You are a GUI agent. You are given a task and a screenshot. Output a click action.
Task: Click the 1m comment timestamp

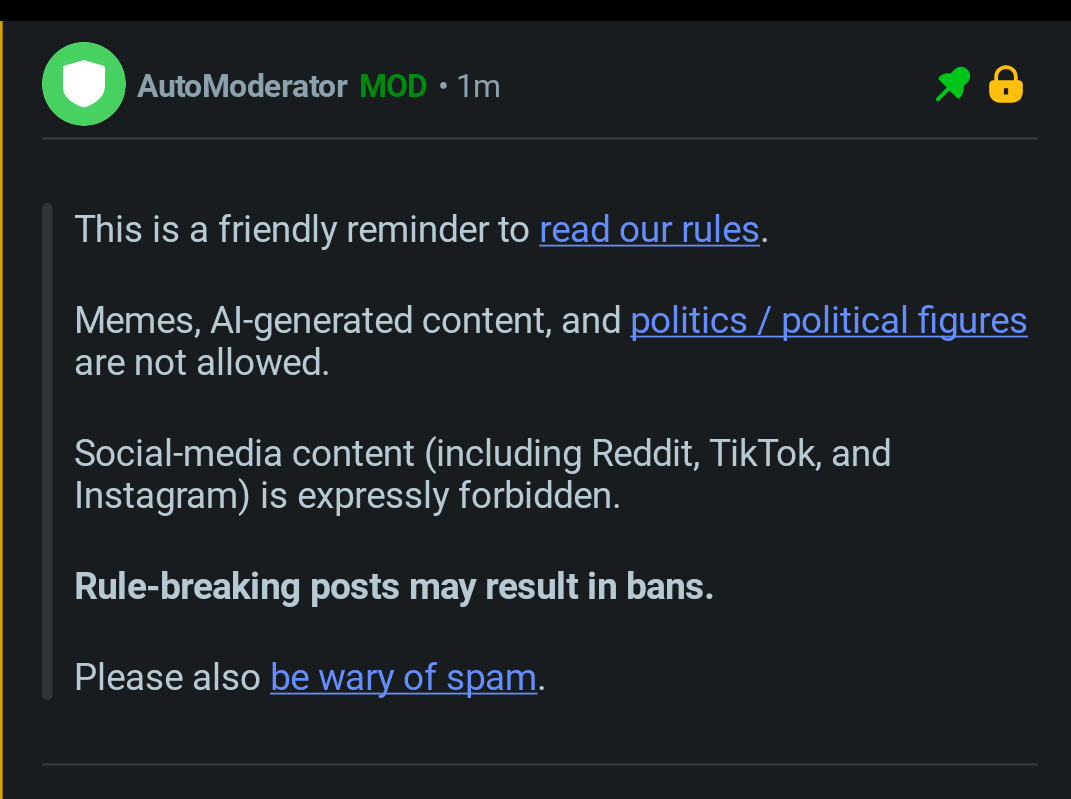tap(478, 87)
